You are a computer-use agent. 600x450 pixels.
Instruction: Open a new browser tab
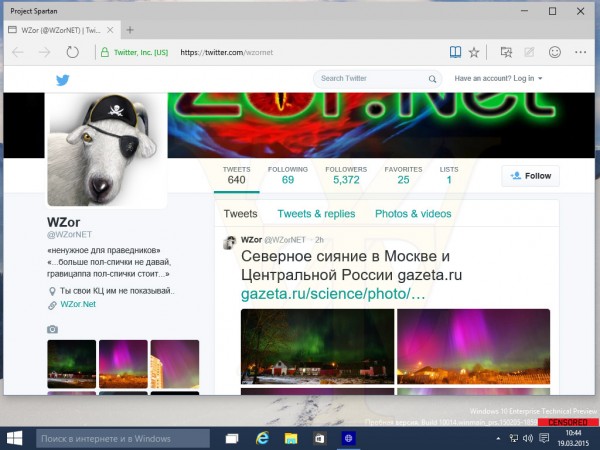(x=130, y=30)
